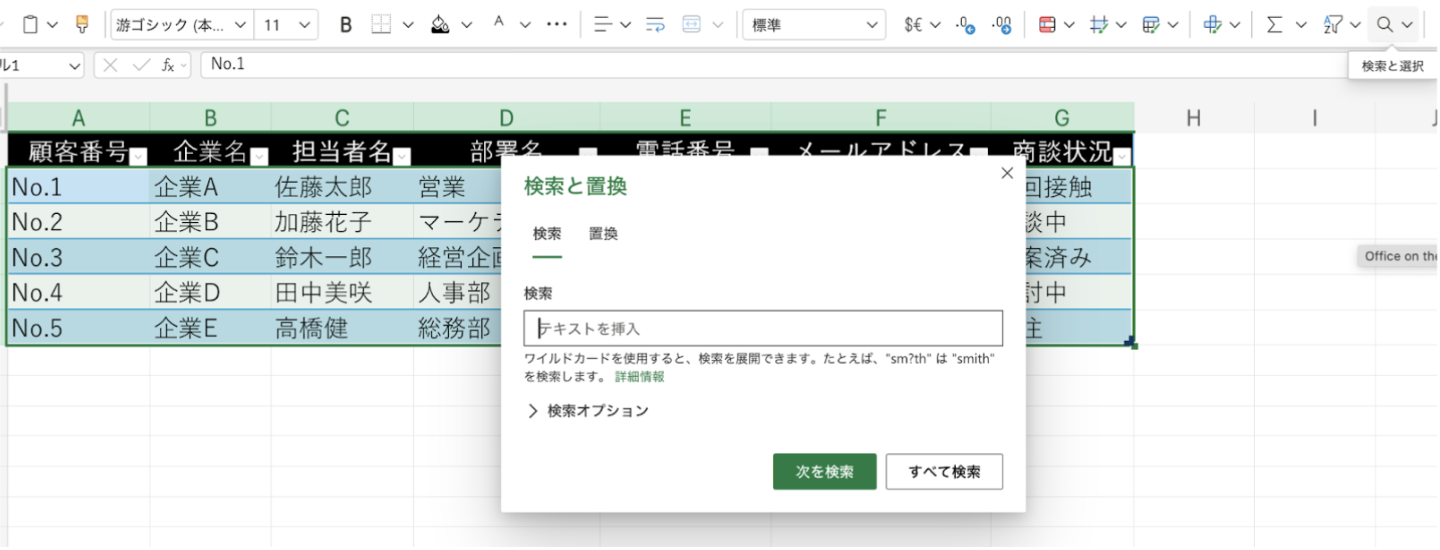Open the 企業名 column filter dropdown
Image resolution: width=1440 pixels, height=550 pixels.
coord(259,156)
